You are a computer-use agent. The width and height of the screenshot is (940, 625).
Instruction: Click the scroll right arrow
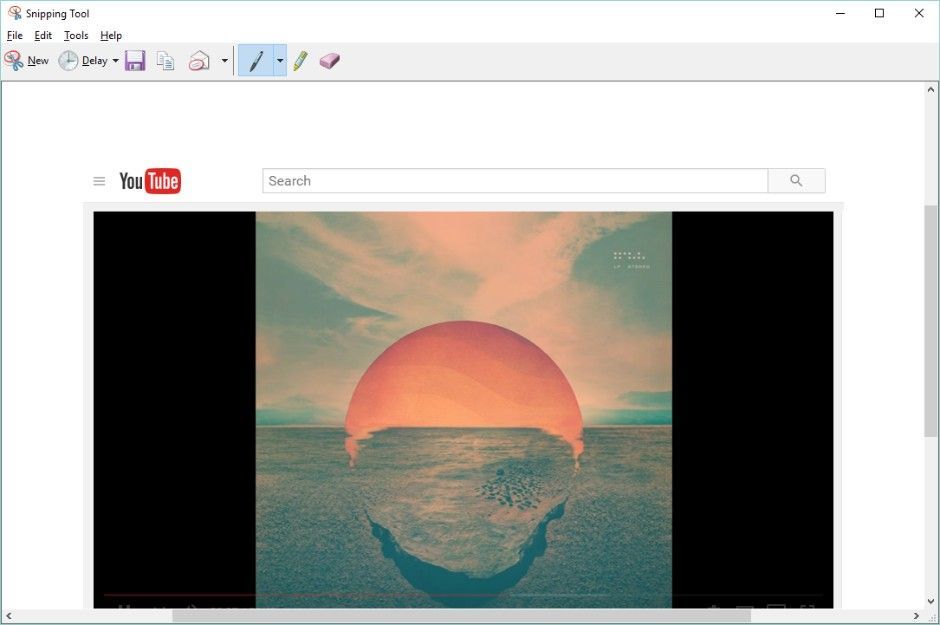[916, 615]
